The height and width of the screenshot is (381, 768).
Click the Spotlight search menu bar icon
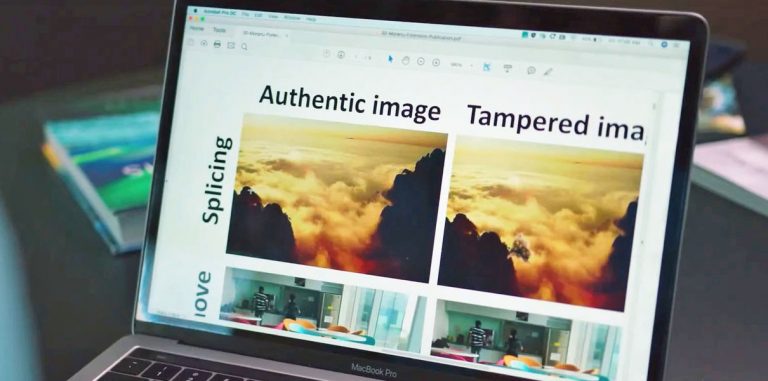click(x=651, y=44)
